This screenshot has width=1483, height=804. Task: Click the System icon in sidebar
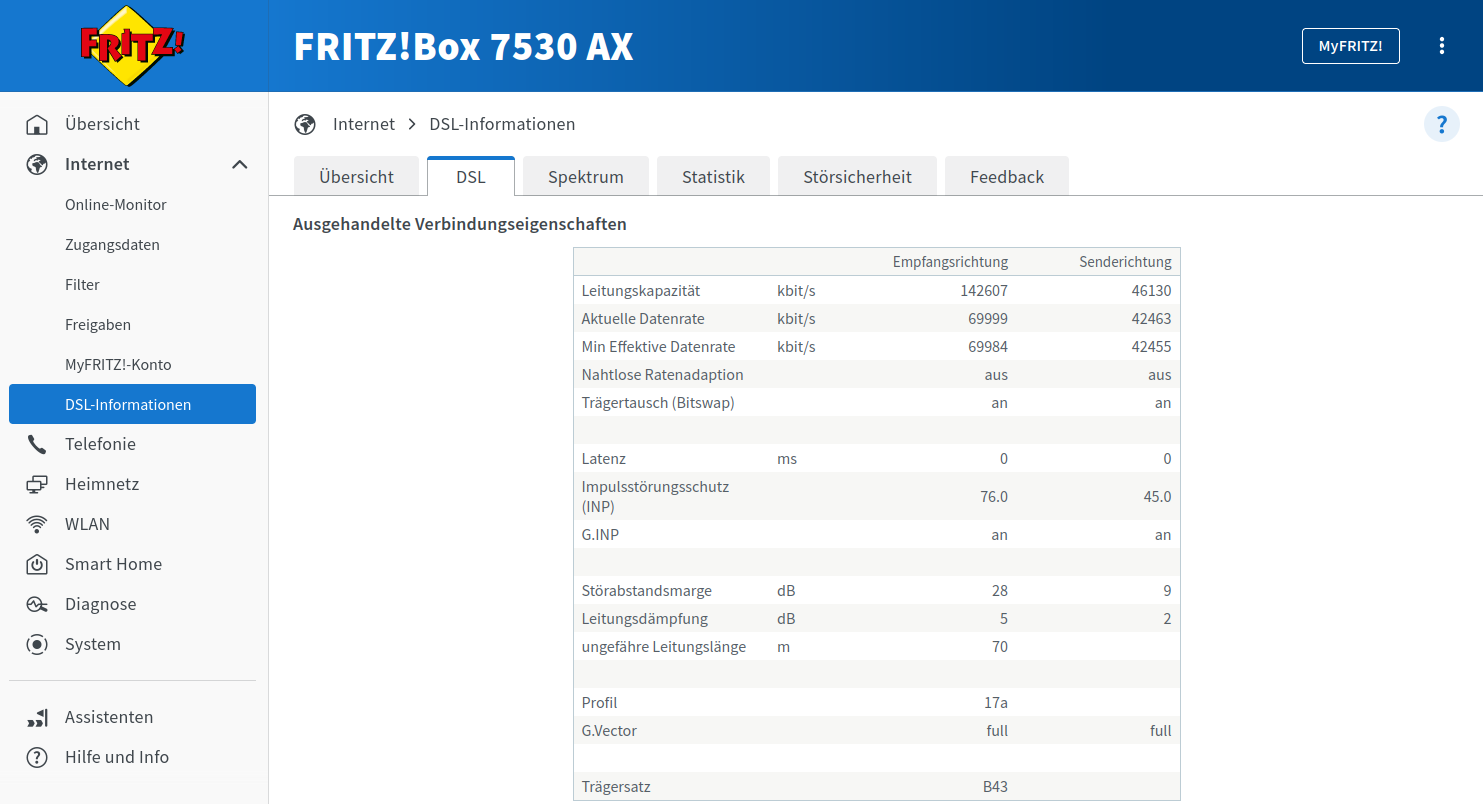(37, 644)
